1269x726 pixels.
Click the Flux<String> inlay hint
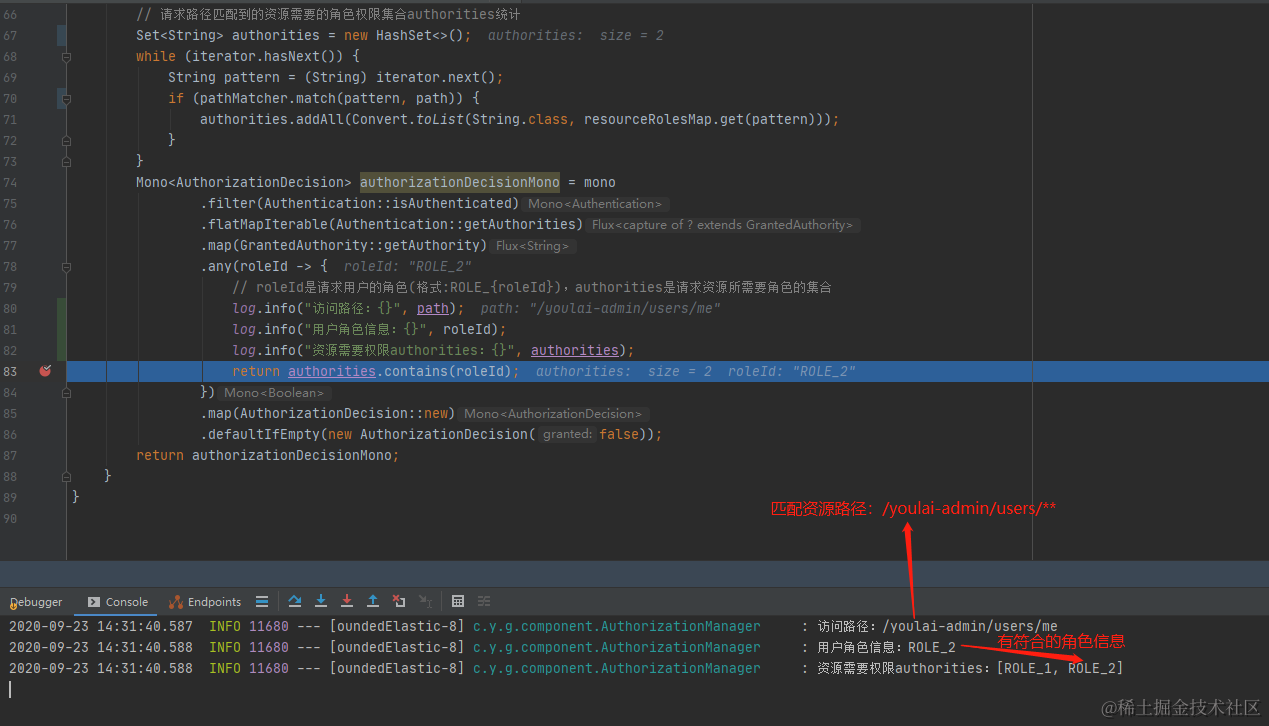pyautogui.click(x=532, y=246)
